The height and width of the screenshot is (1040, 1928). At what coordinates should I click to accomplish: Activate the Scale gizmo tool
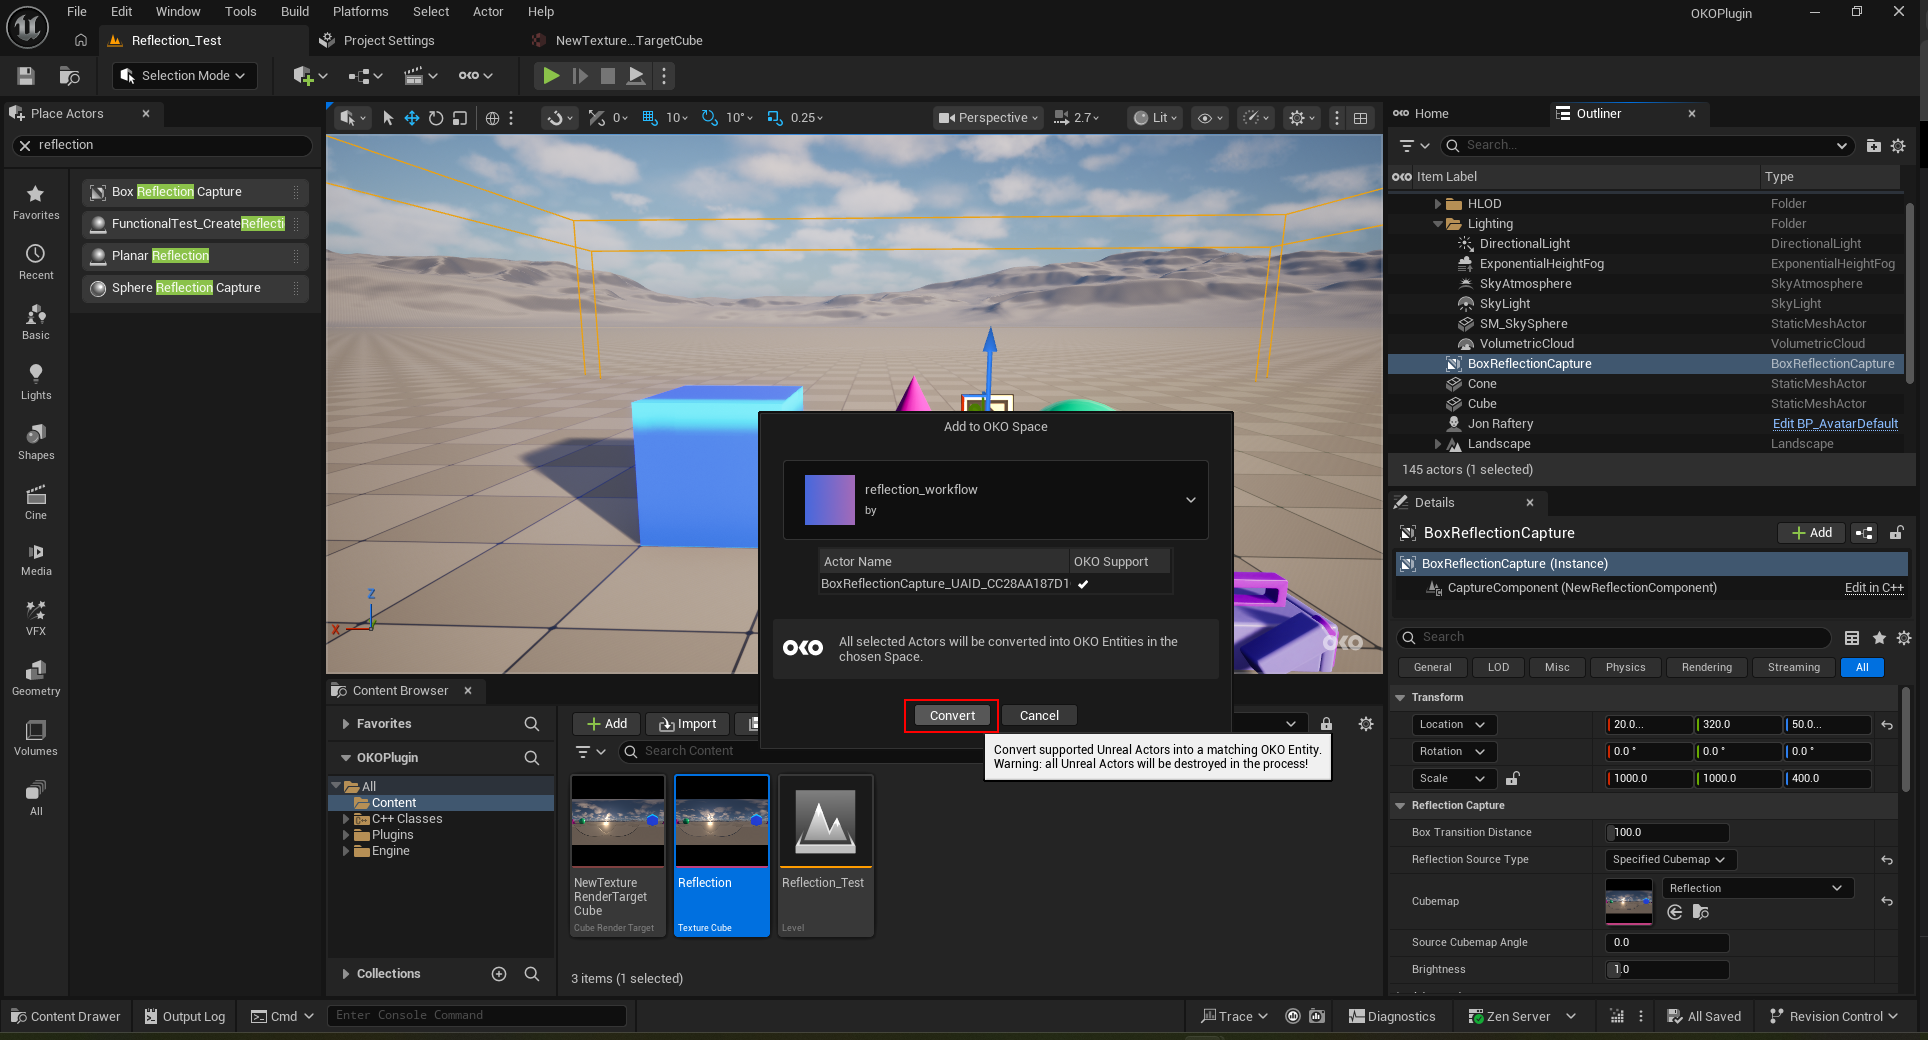click(460, 118)
